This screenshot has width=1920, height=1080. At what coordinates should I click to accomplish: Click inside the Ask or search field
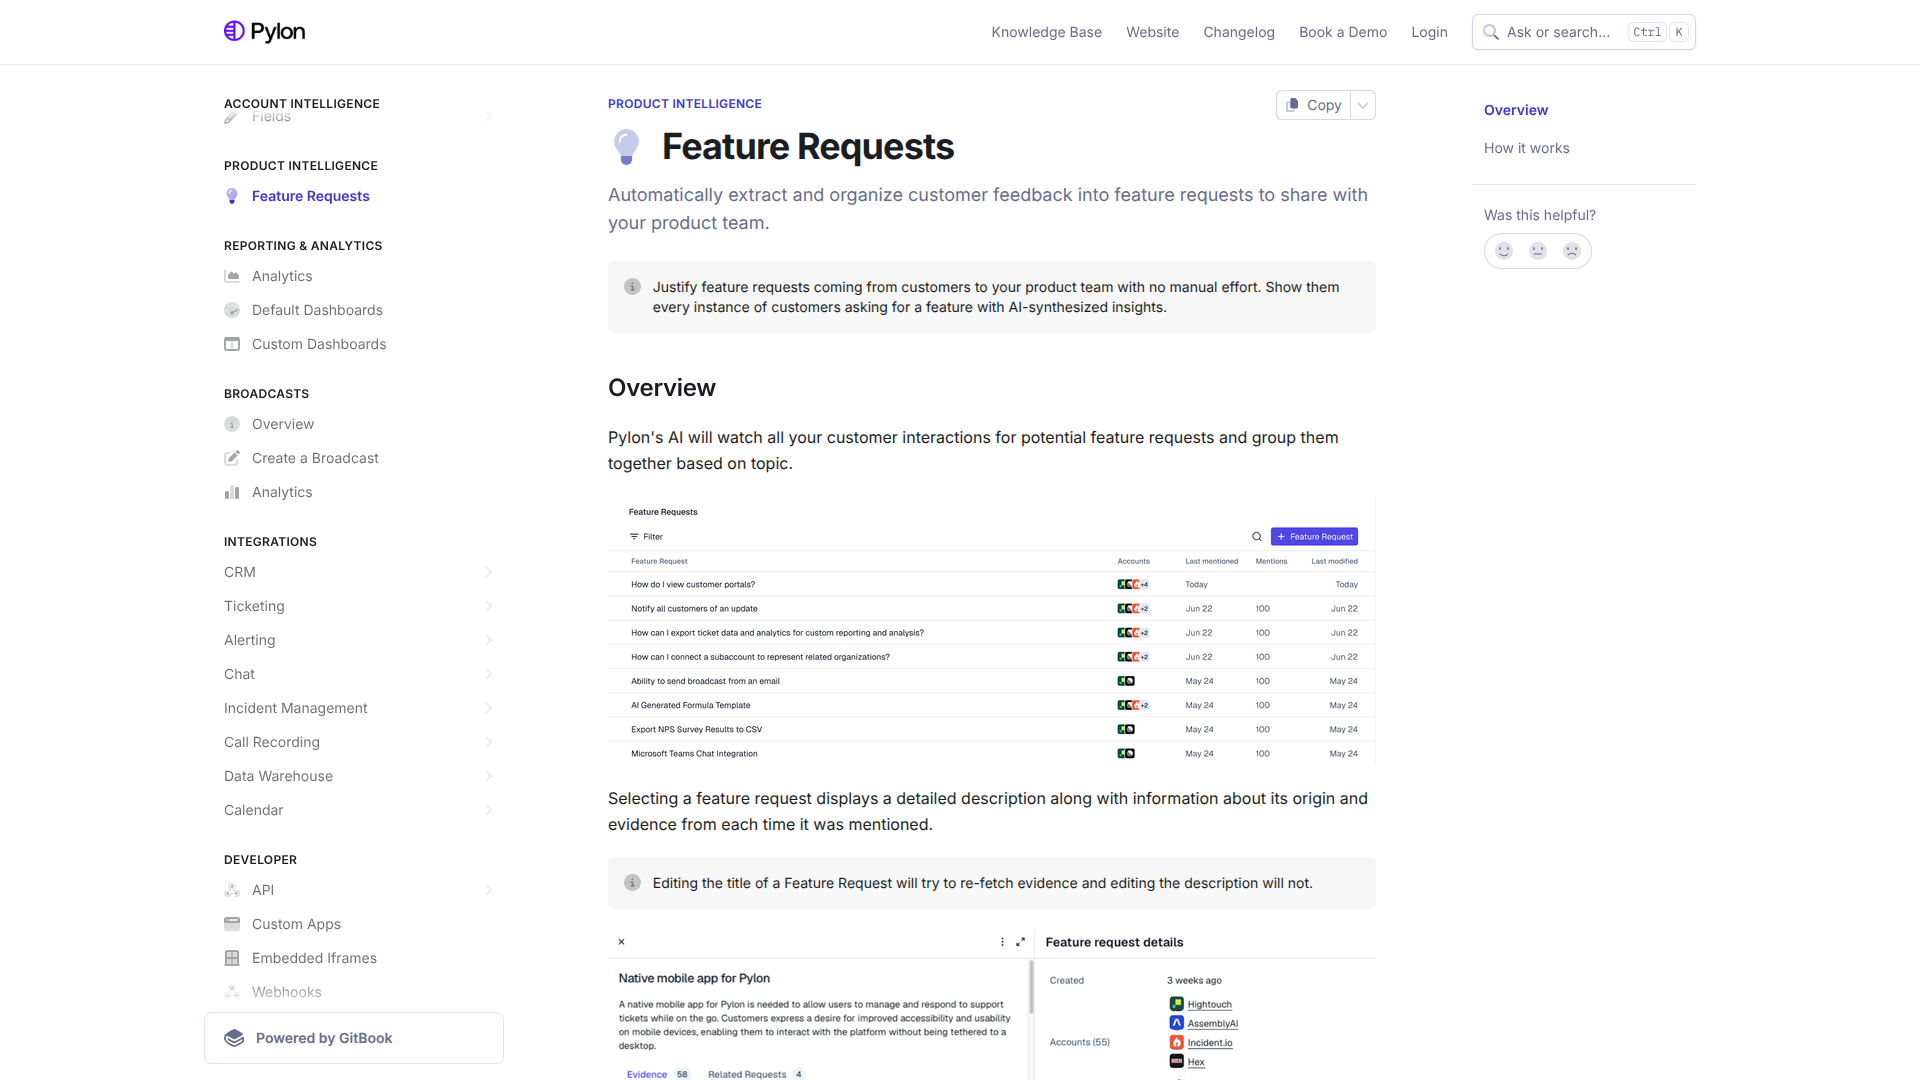click(1560, 32)
